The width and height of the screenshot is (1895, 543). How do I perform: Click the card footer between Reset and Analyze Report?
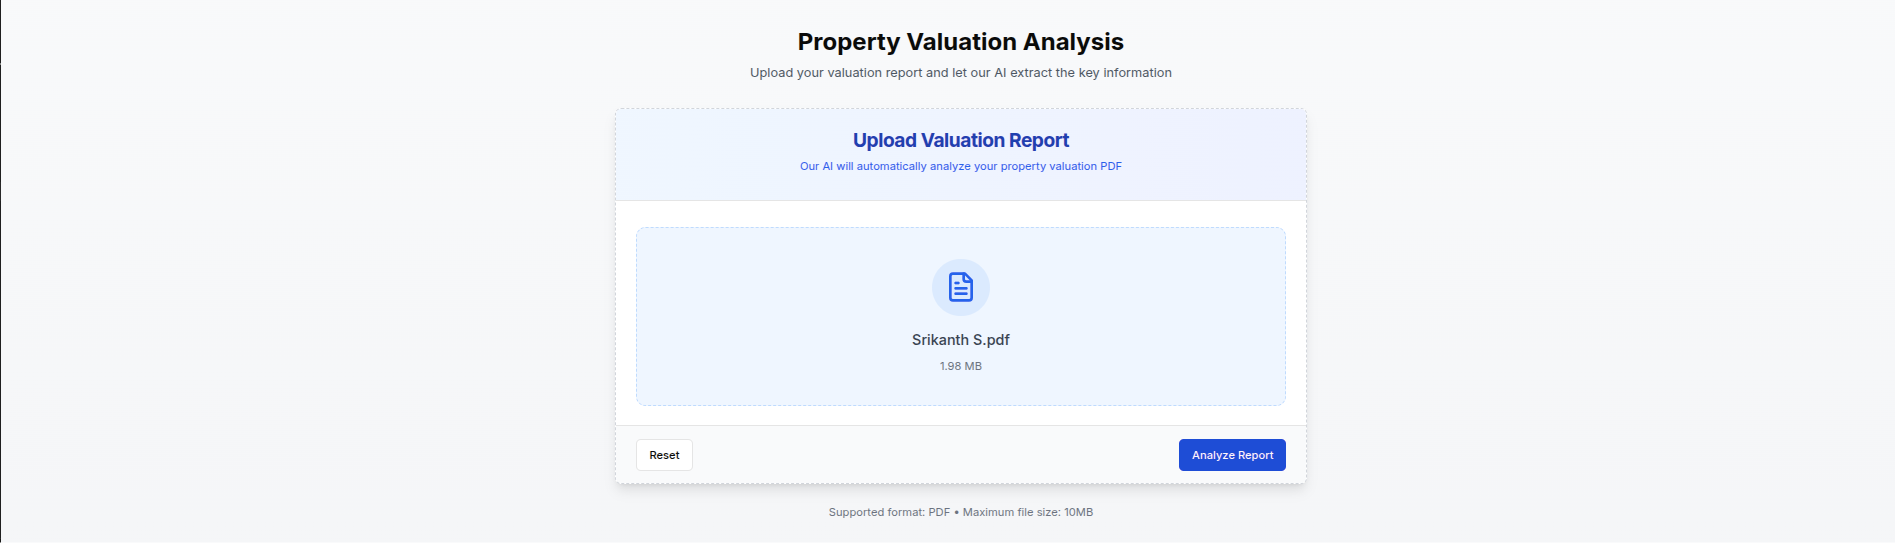pos(930,455)
